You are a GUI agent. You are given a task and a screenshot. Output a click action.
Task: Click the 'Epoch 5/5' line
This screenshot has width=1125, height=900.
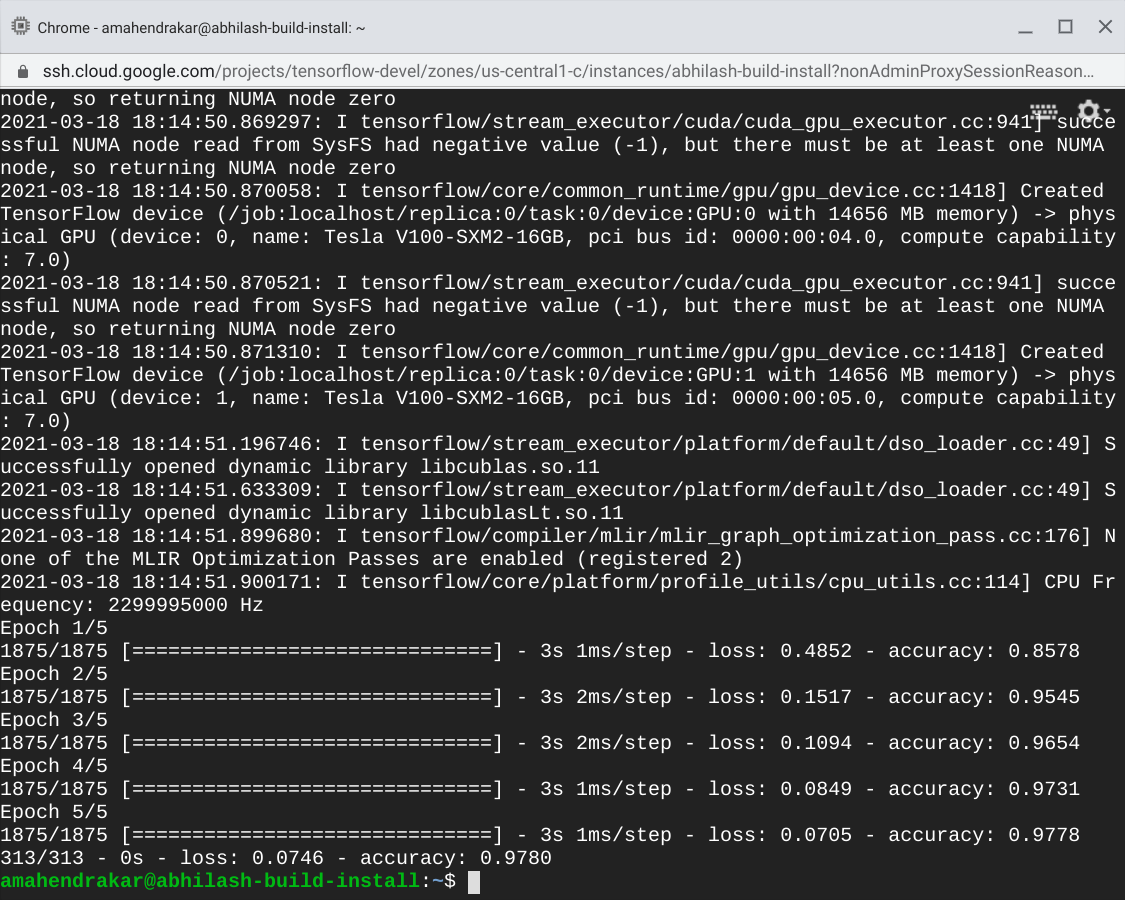tap(54, 812)
